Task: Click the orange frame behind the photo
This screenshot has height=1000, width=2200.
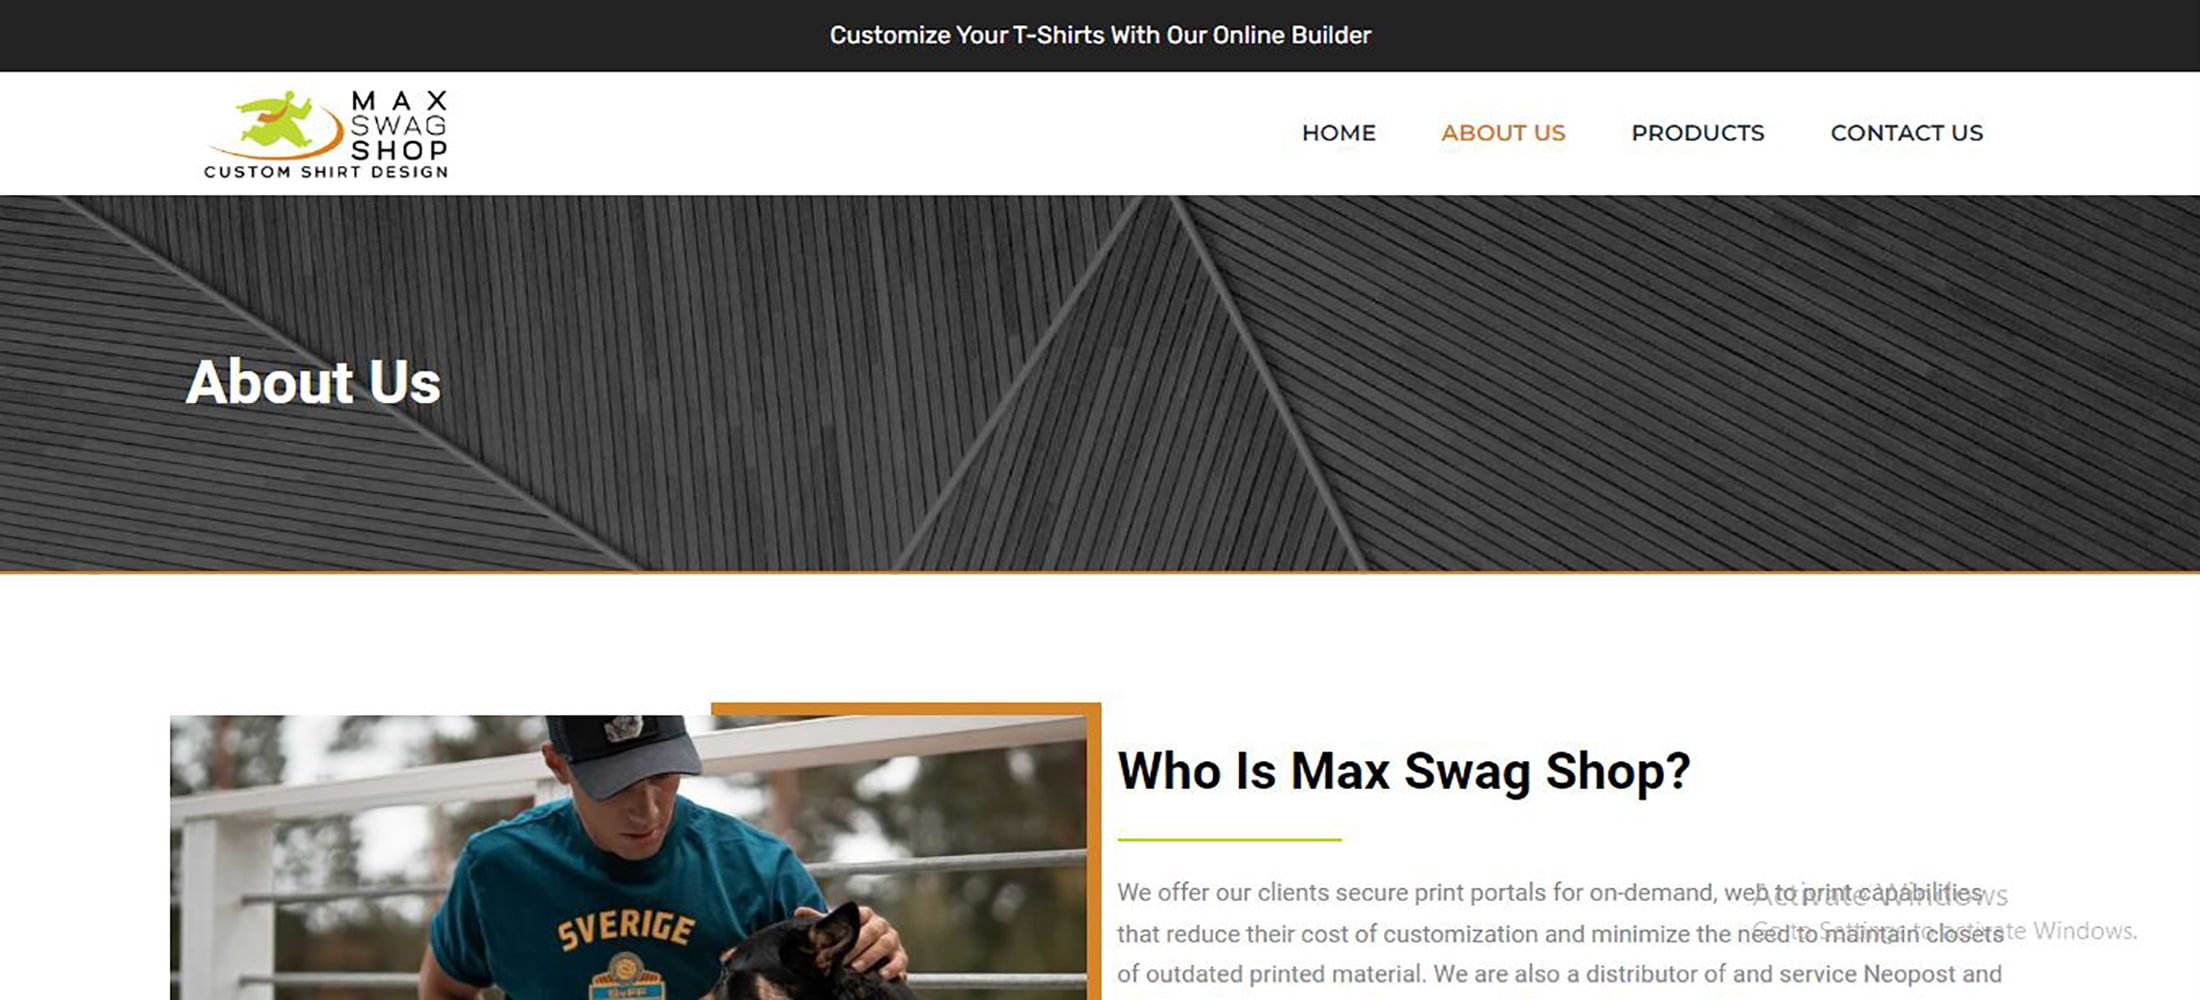Action: pos(1094,850)
